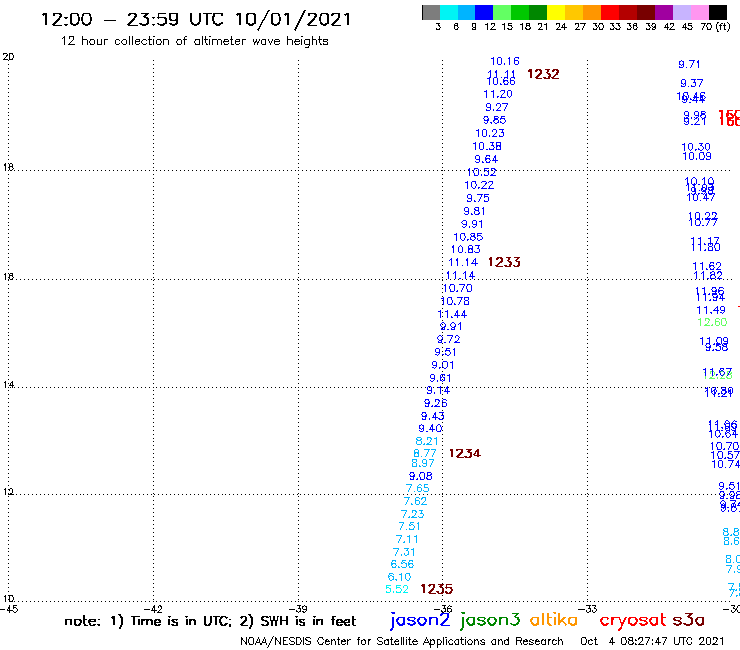
Task: Click the cyan 5.52 wave height value
Action: [397, 589]
